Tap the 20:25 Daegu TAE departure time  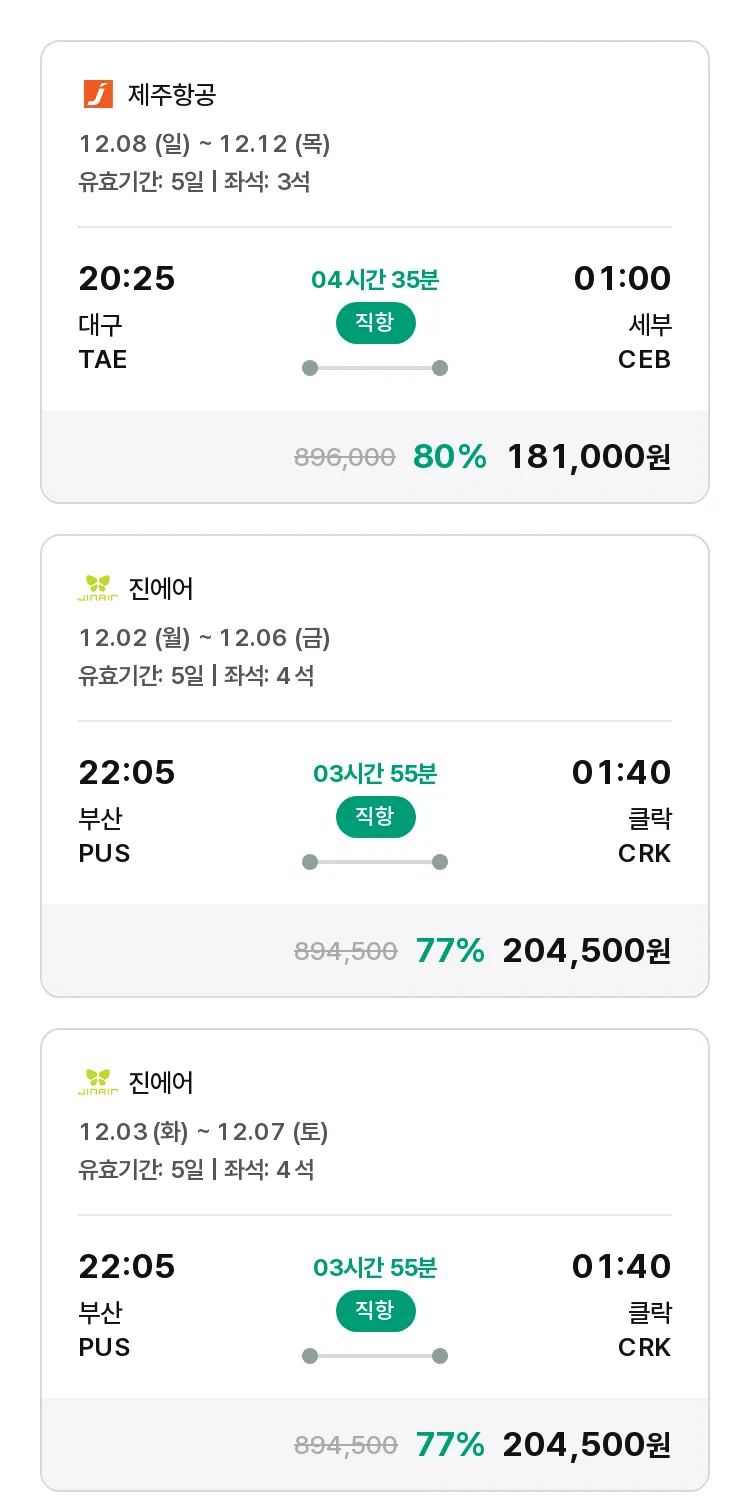(x=127, y=278)
